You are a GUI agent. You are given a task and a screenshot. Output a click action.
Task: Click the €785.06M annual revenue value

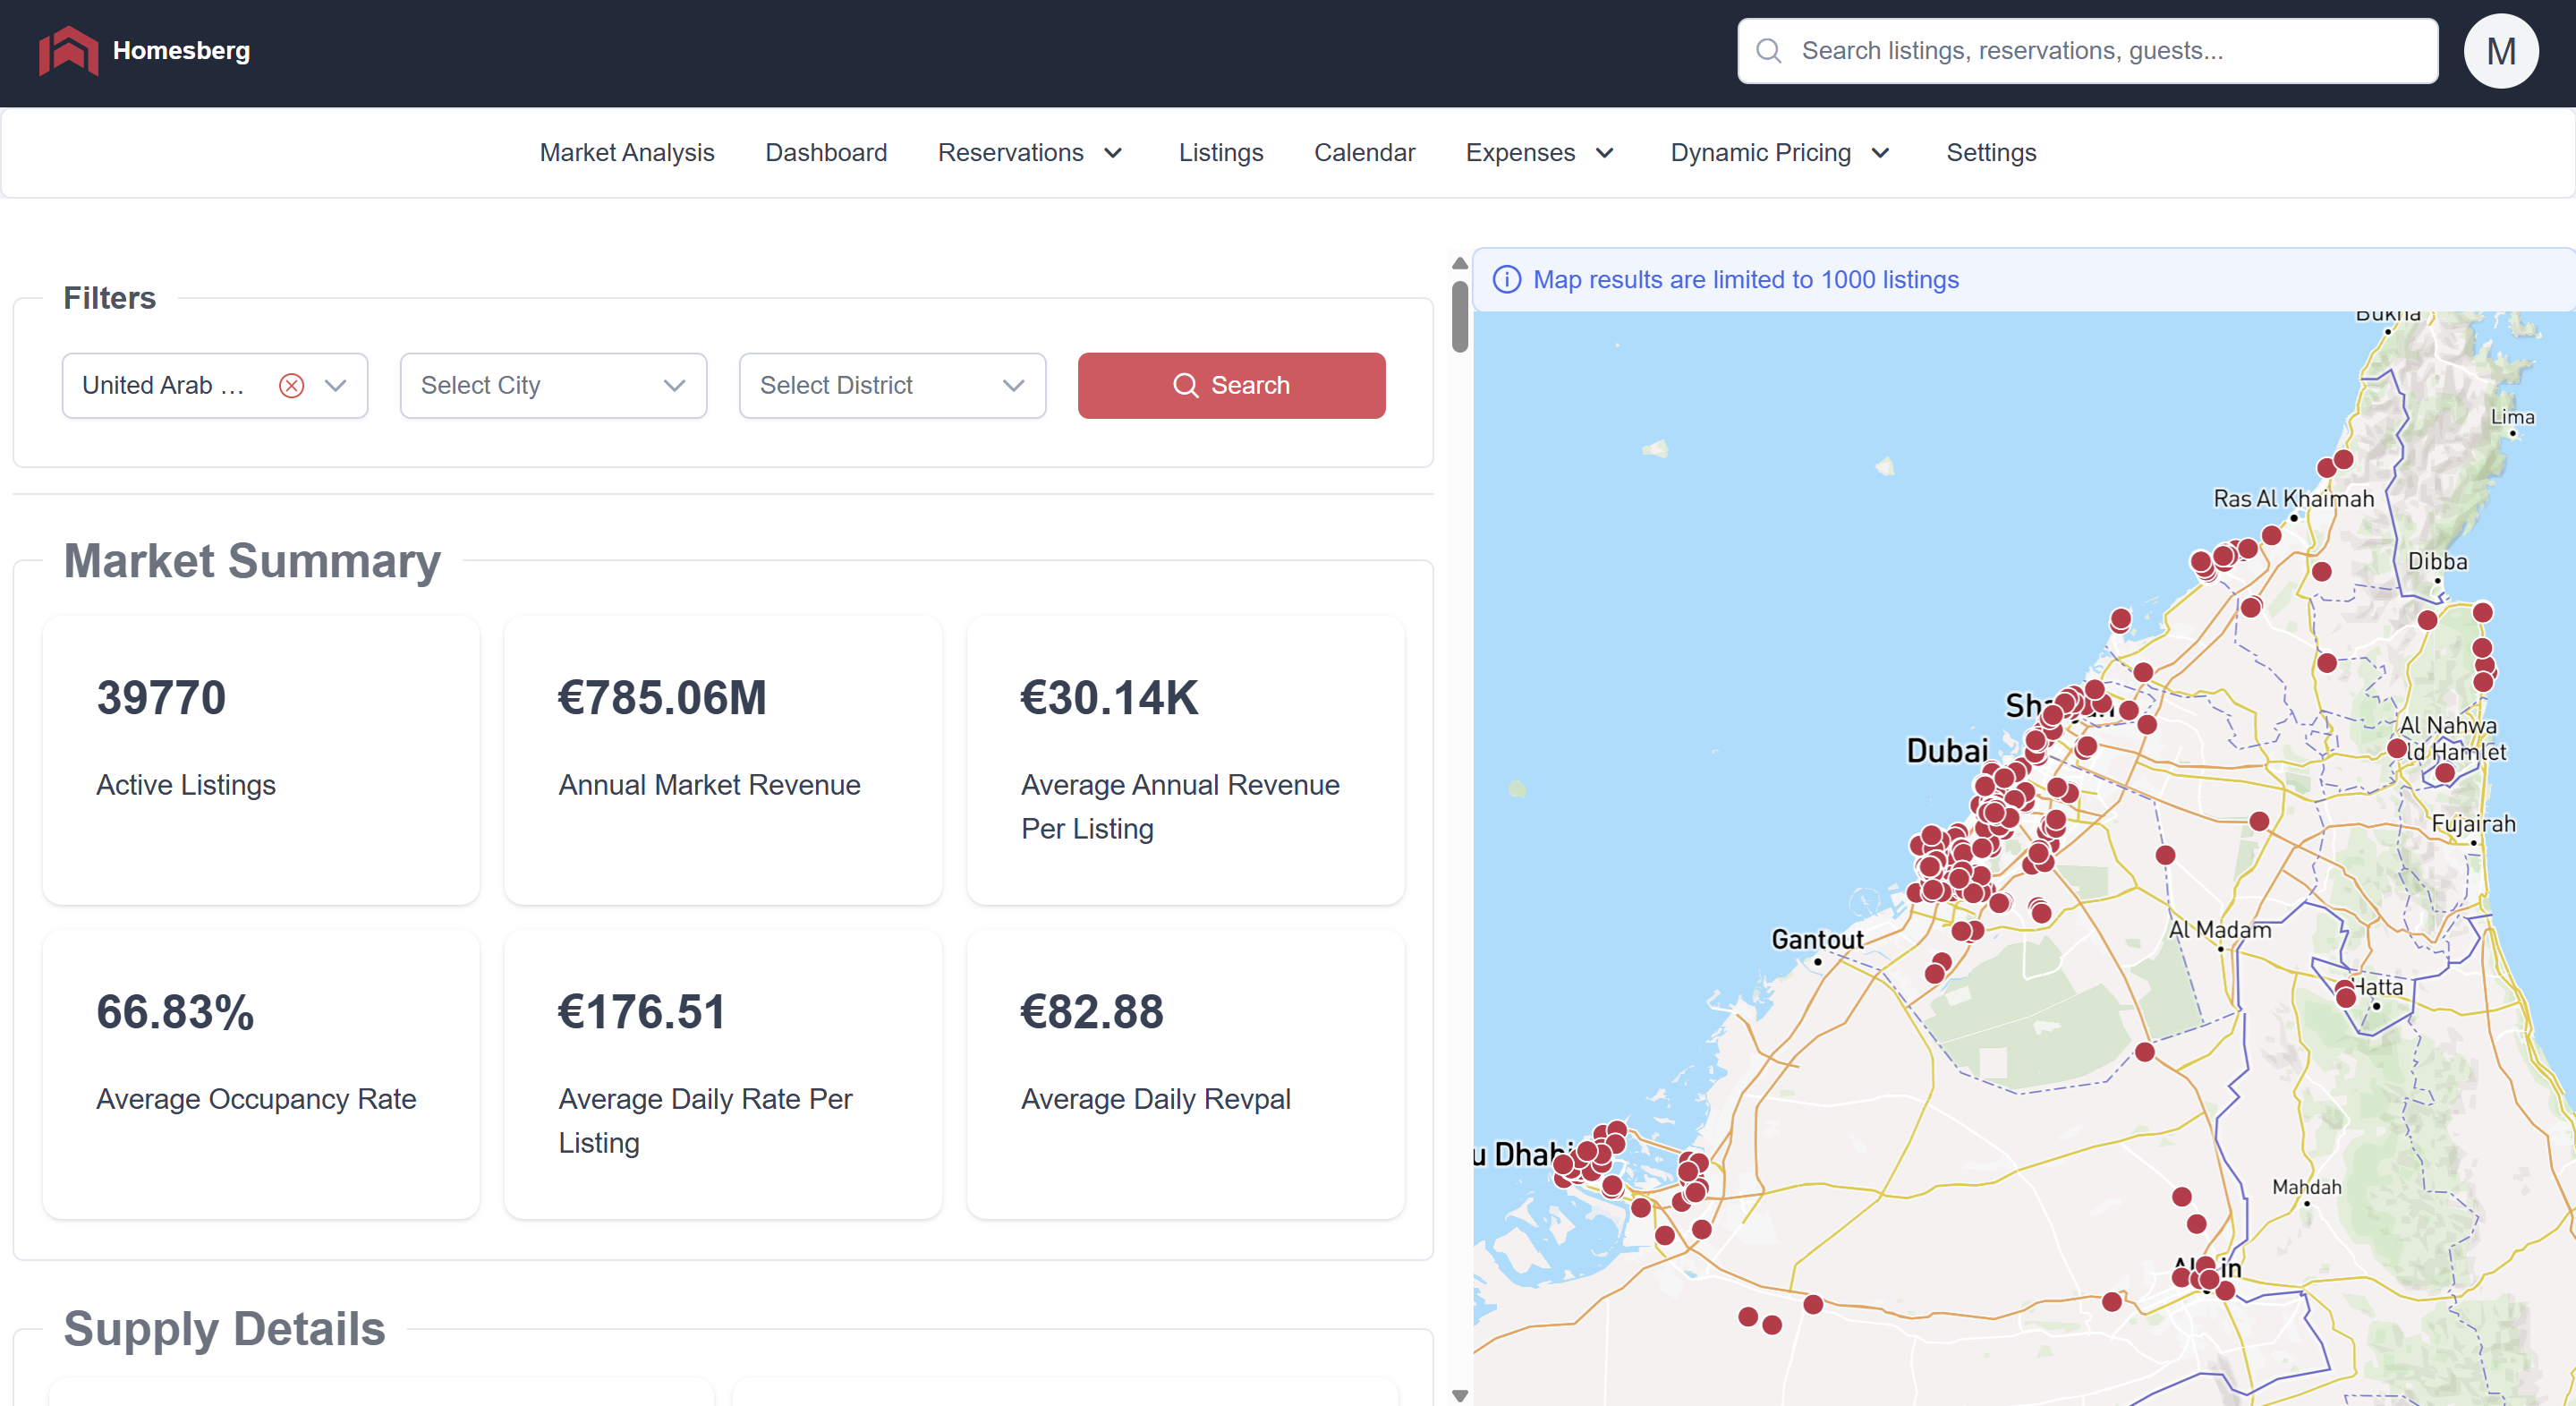tap(662, 698)
